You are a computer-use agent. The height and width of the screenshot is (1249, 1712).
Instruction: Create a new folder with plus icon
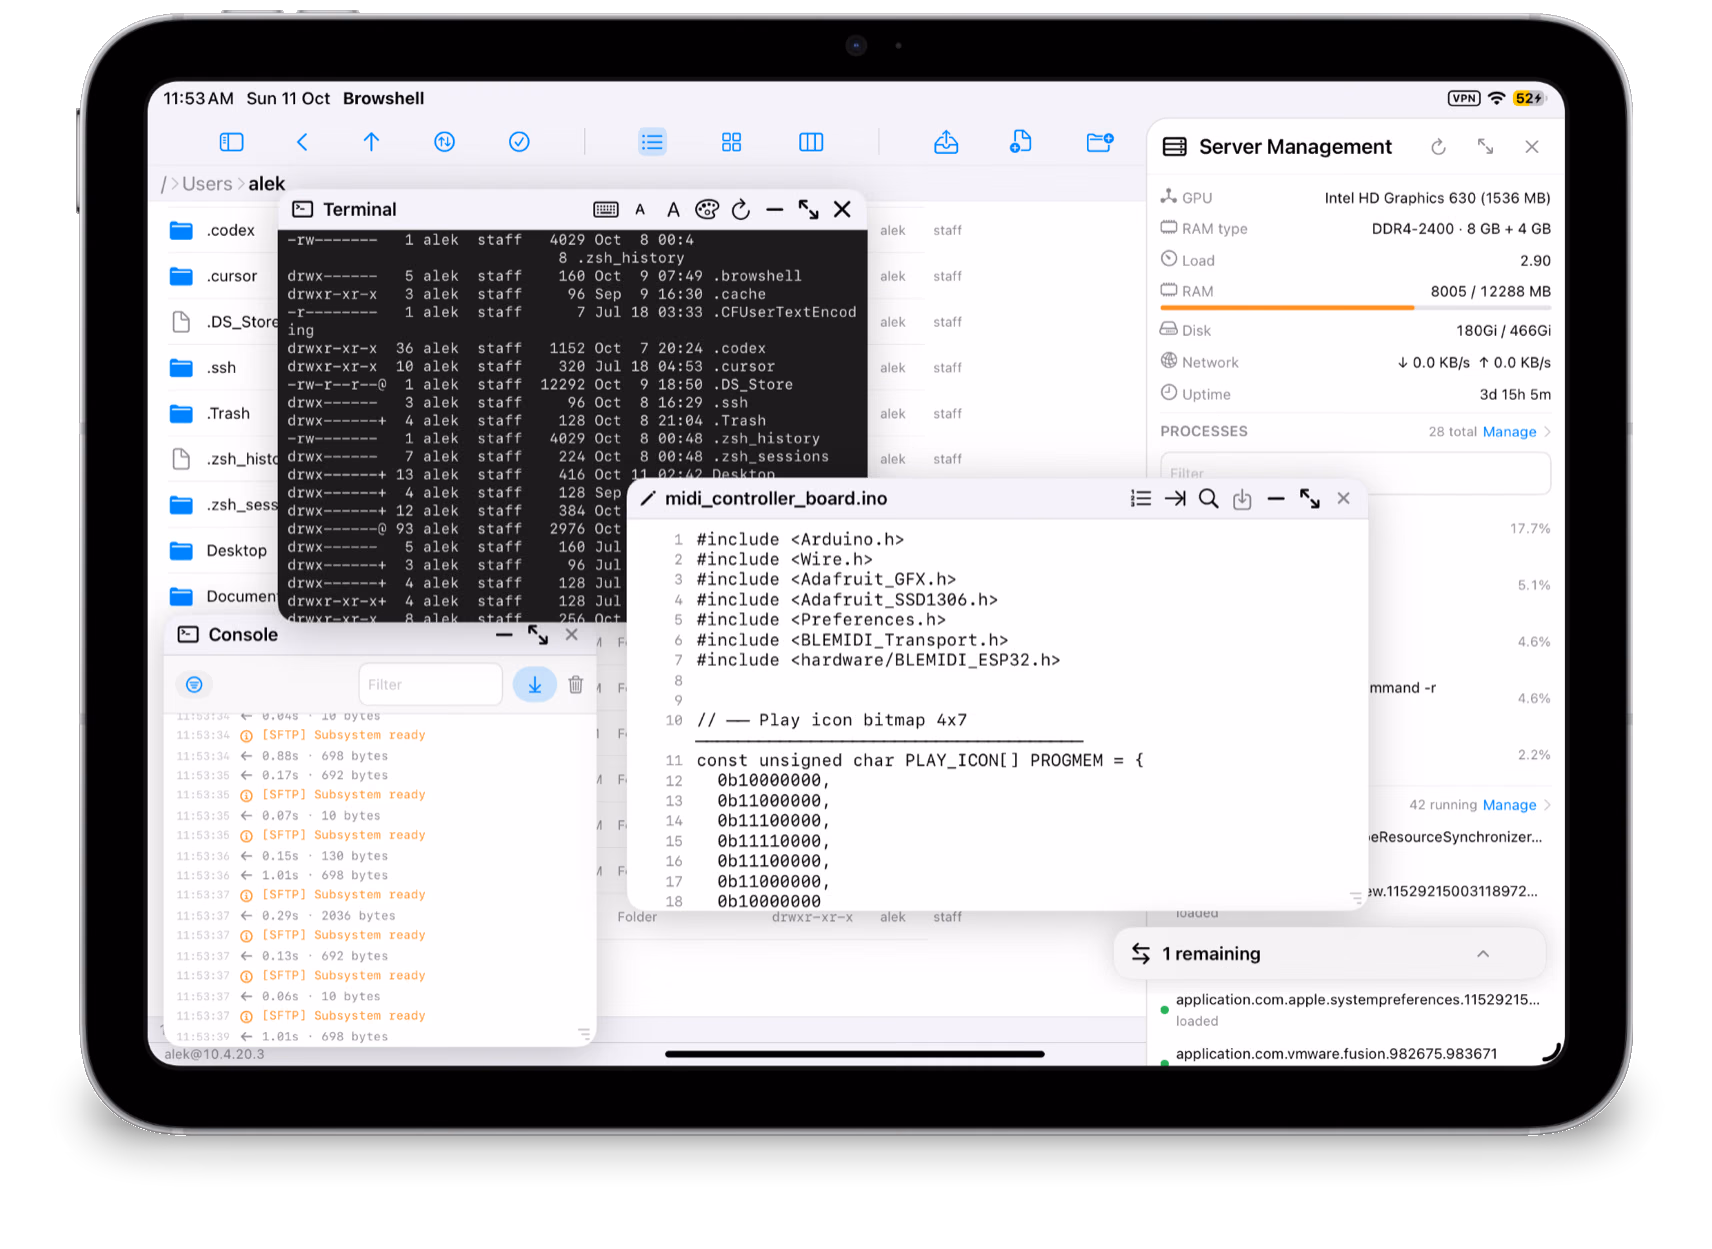tap(1099, 142)
